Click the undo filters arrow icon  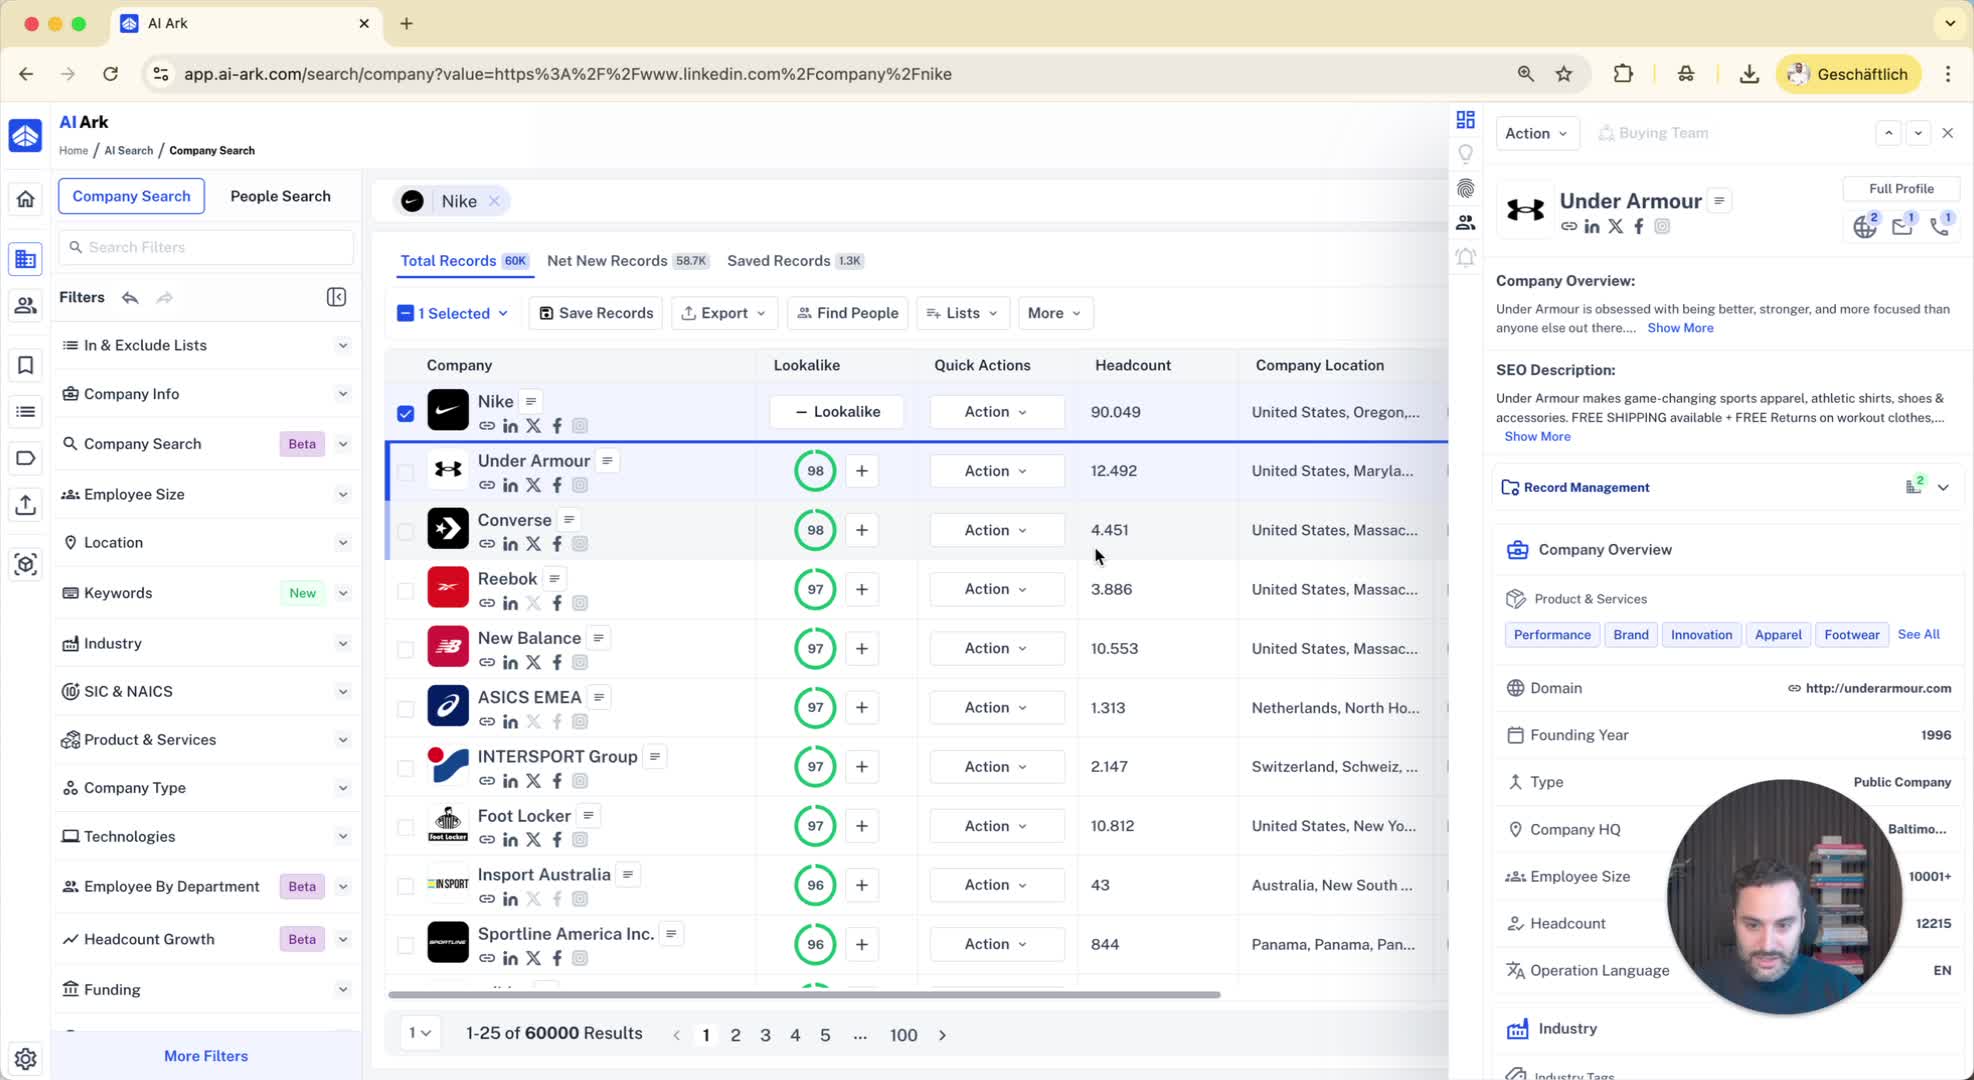tap(130, 297)
